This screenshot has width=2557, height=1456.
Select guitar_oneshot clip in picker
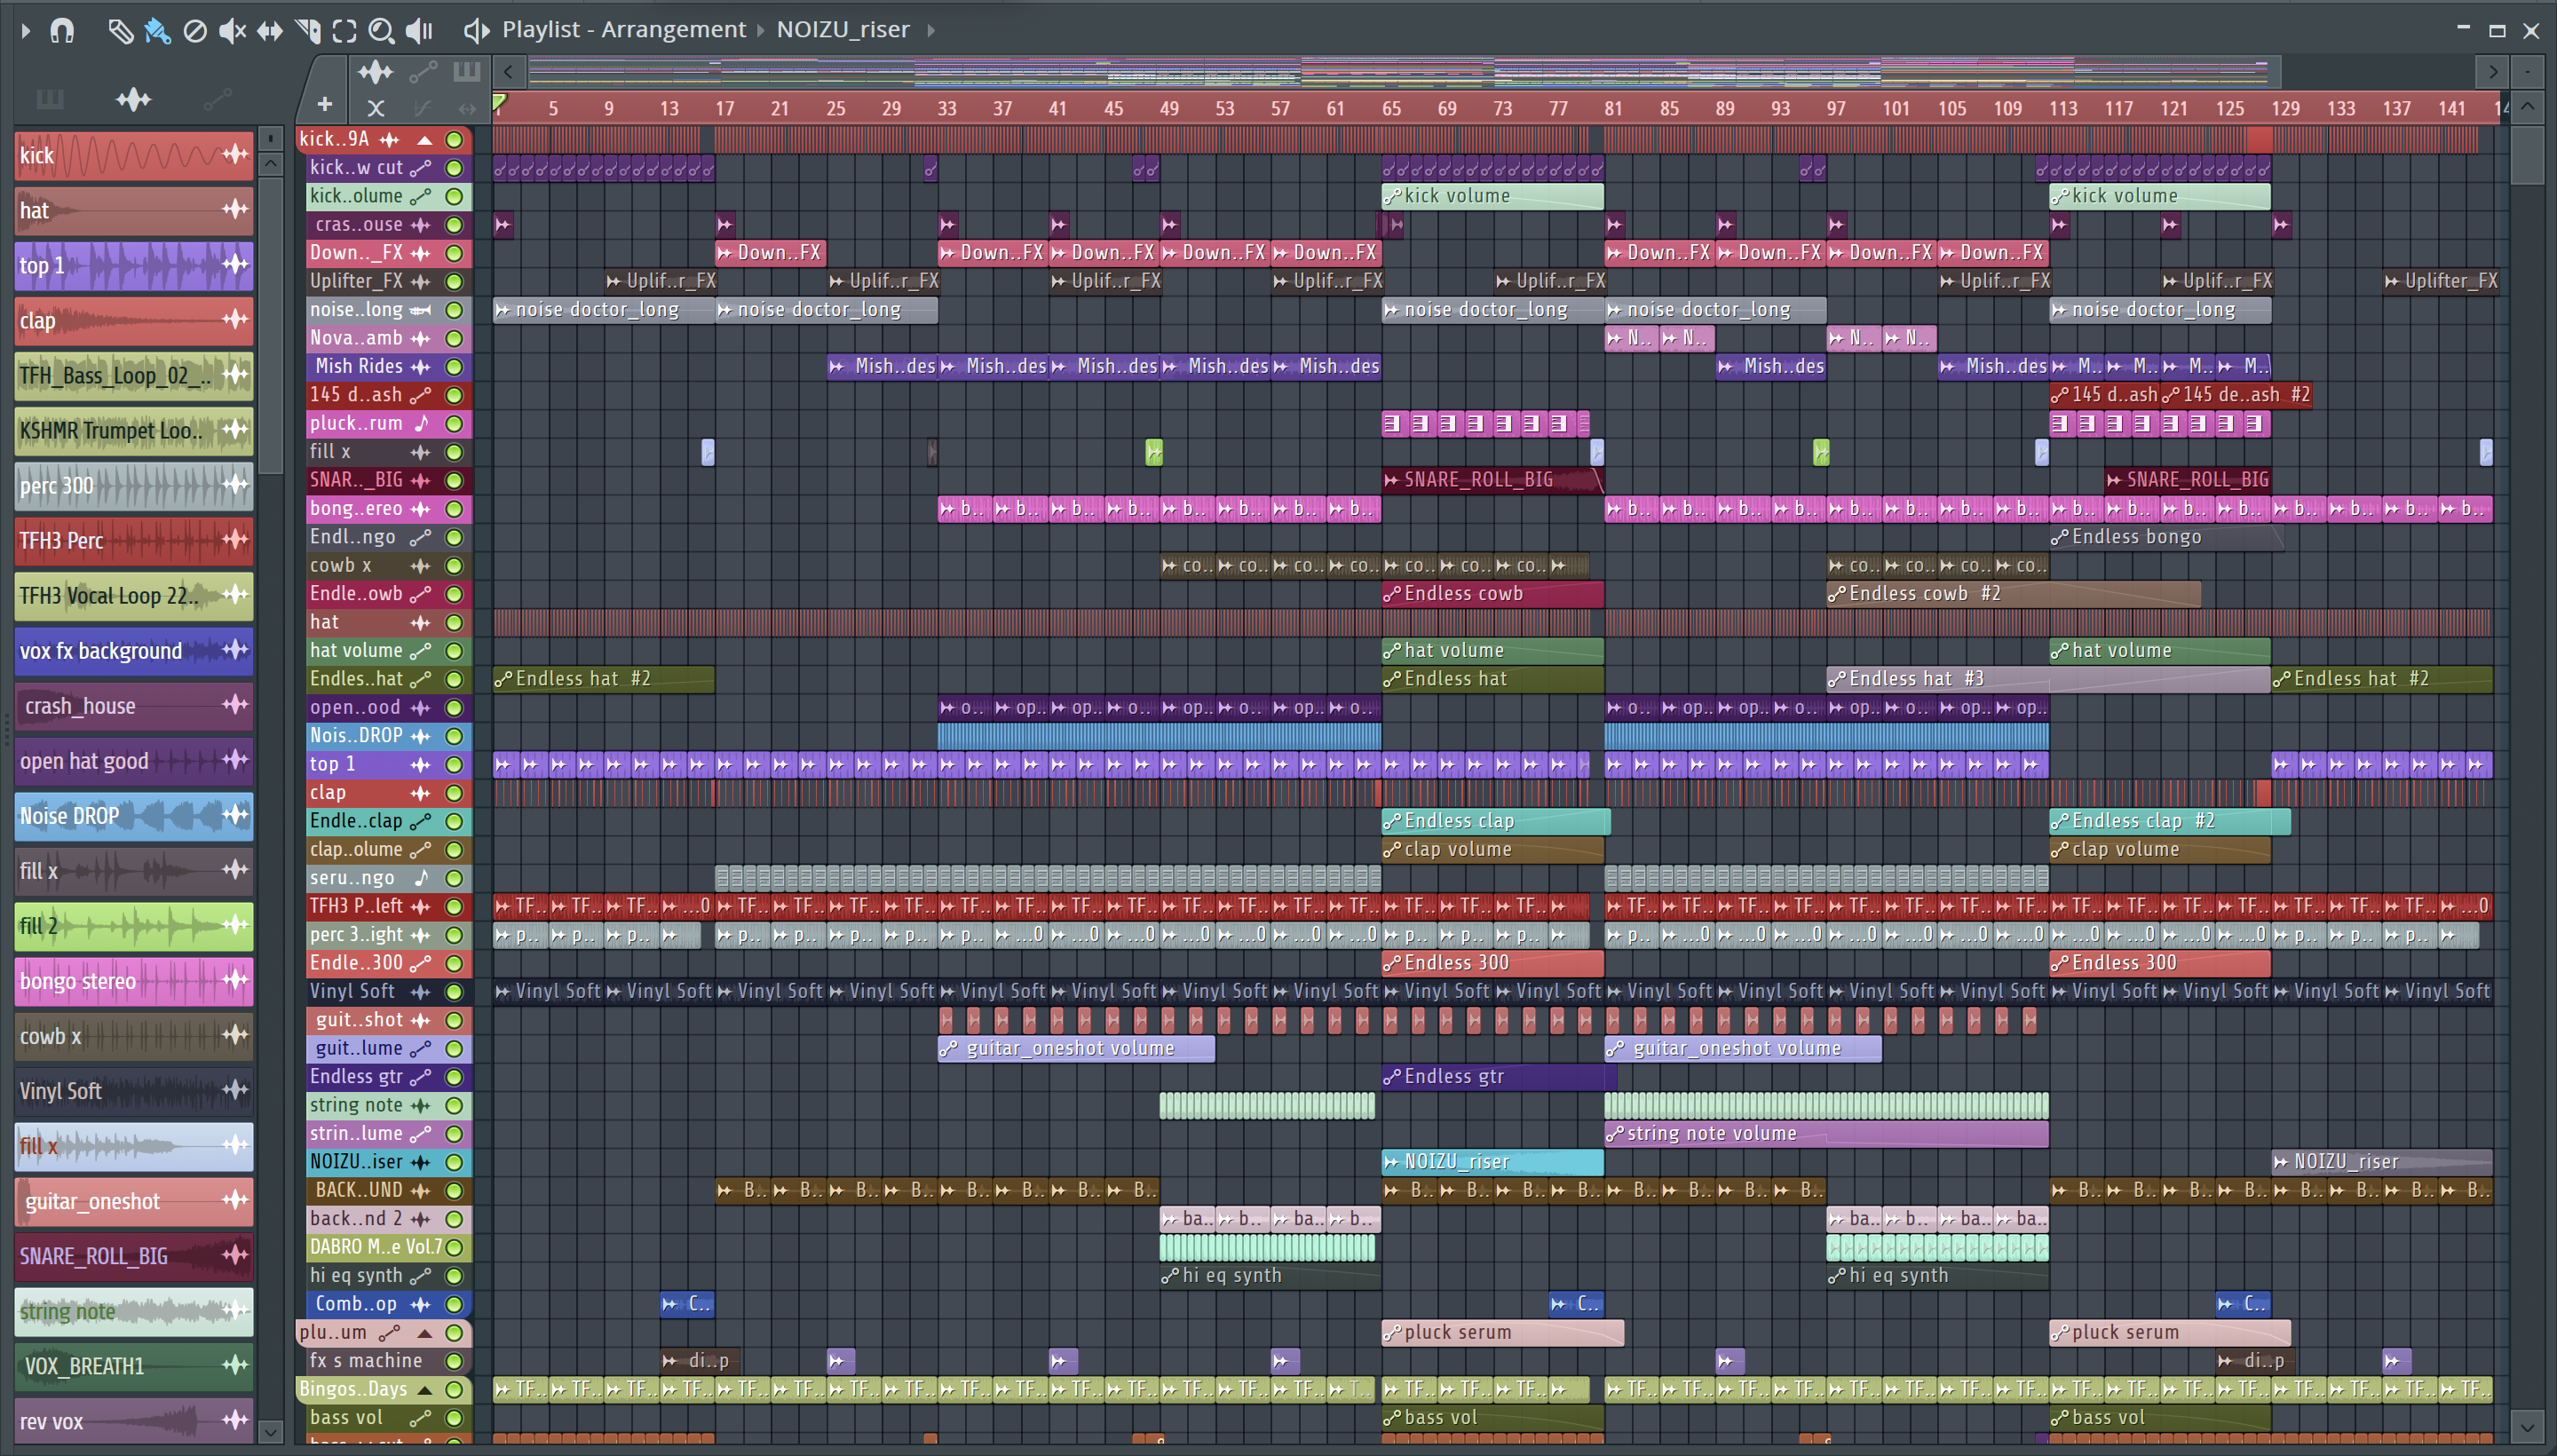point(134,1201)
